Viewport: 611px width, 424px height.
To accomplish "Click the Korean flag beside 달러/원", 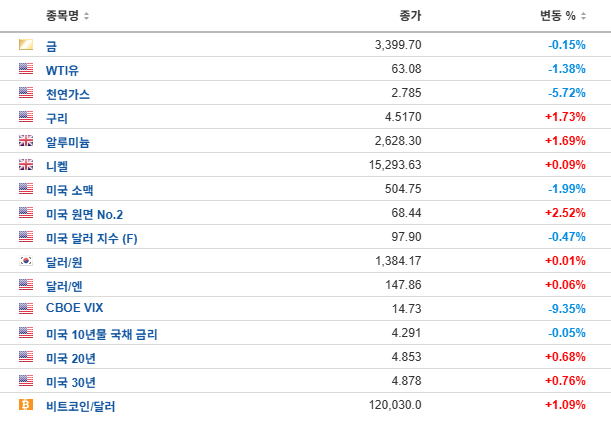I will (26, 261).
